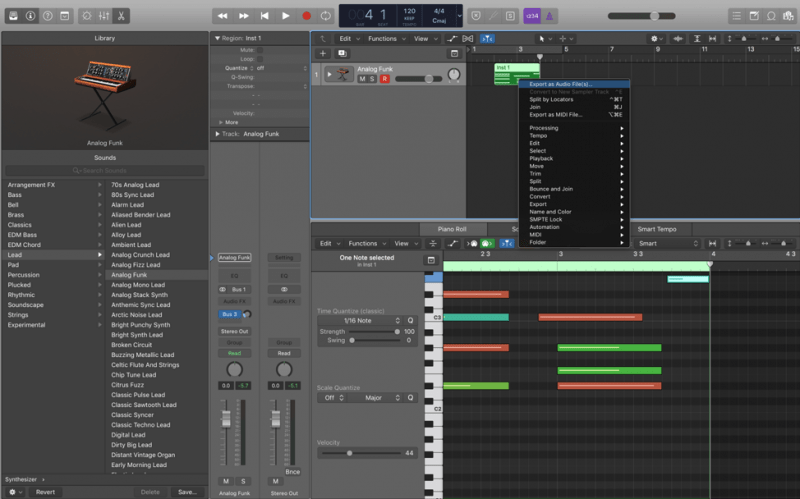Switch to the Piano Roll tab
Image resolution: width=800 pixels, height=499 pixels.
pos(452,229)
